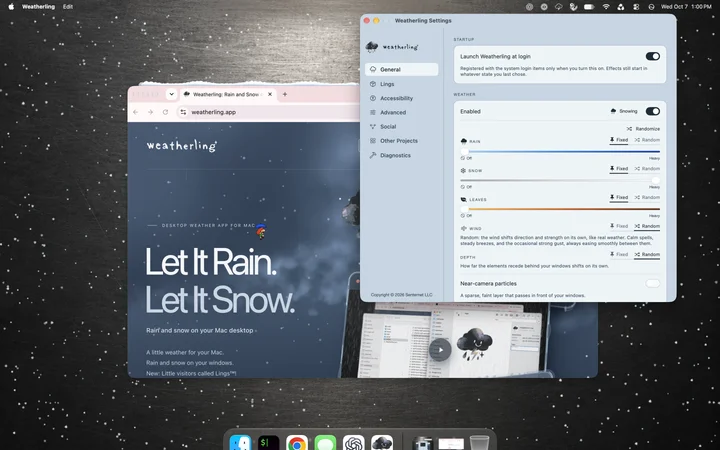
Task: Click the snowflake icon beside SNOW
Action: [463, 170]
